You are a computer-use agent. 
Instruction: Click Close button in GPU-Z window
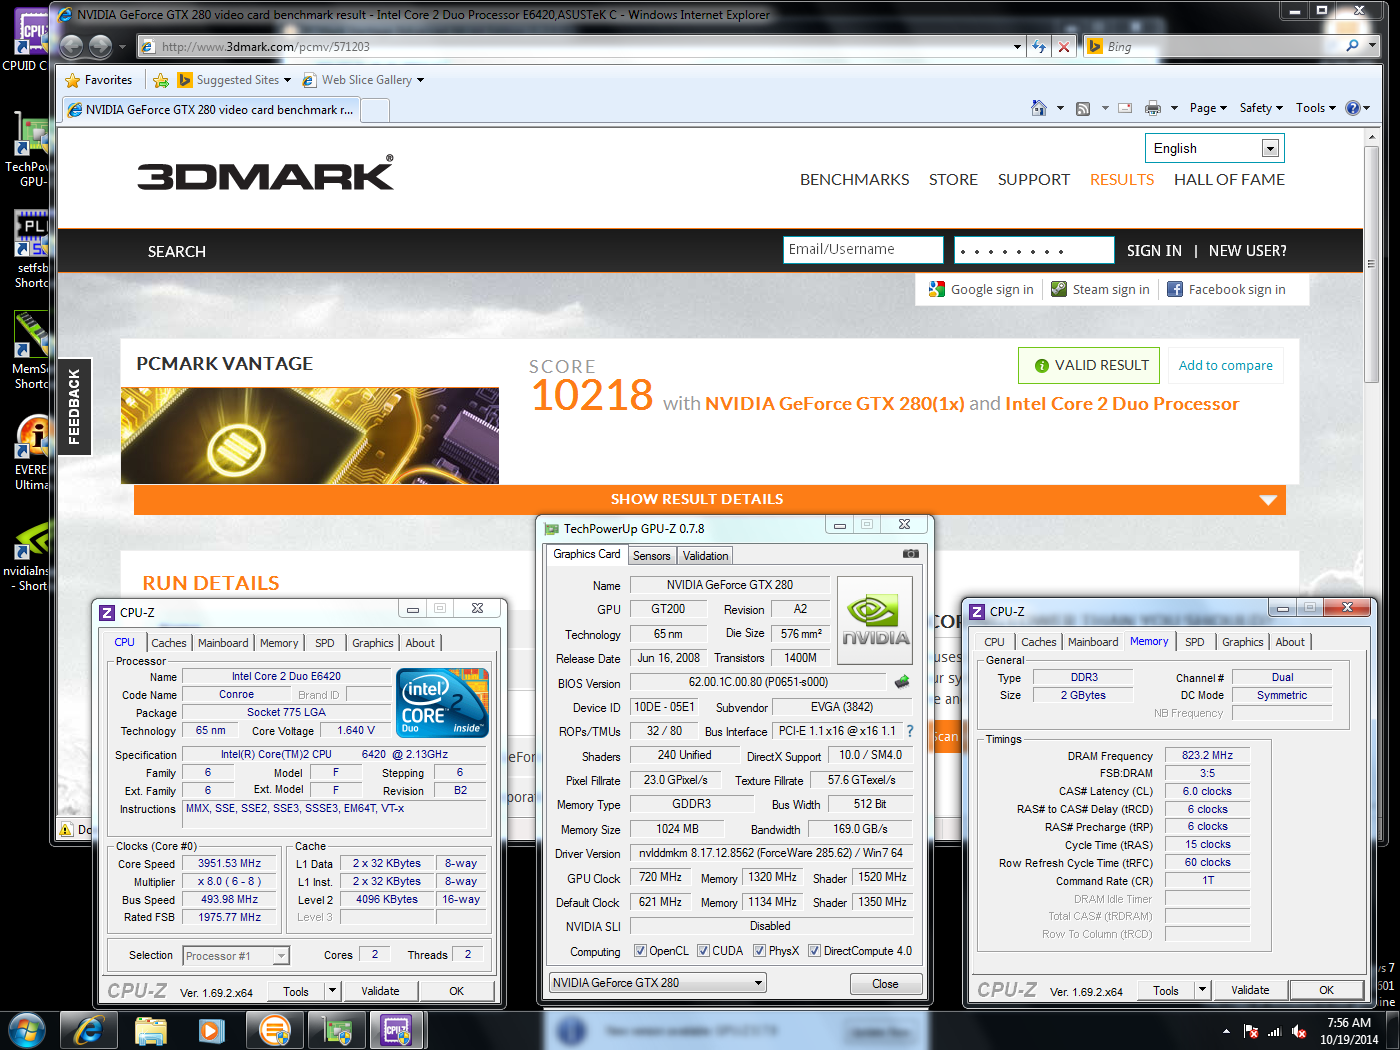[x=885, y=984]
